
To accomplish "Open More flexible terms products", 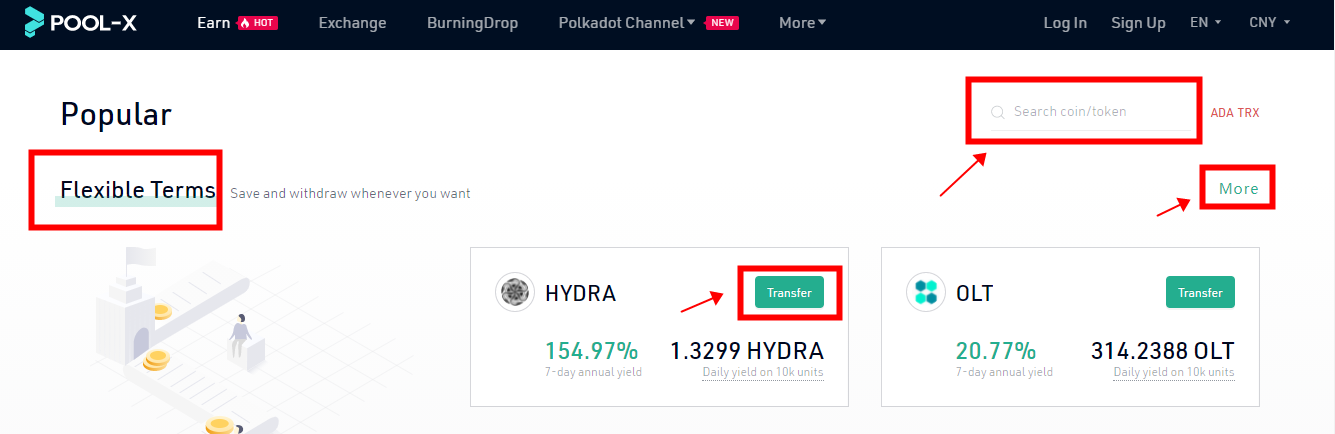I will [1239, 188].
